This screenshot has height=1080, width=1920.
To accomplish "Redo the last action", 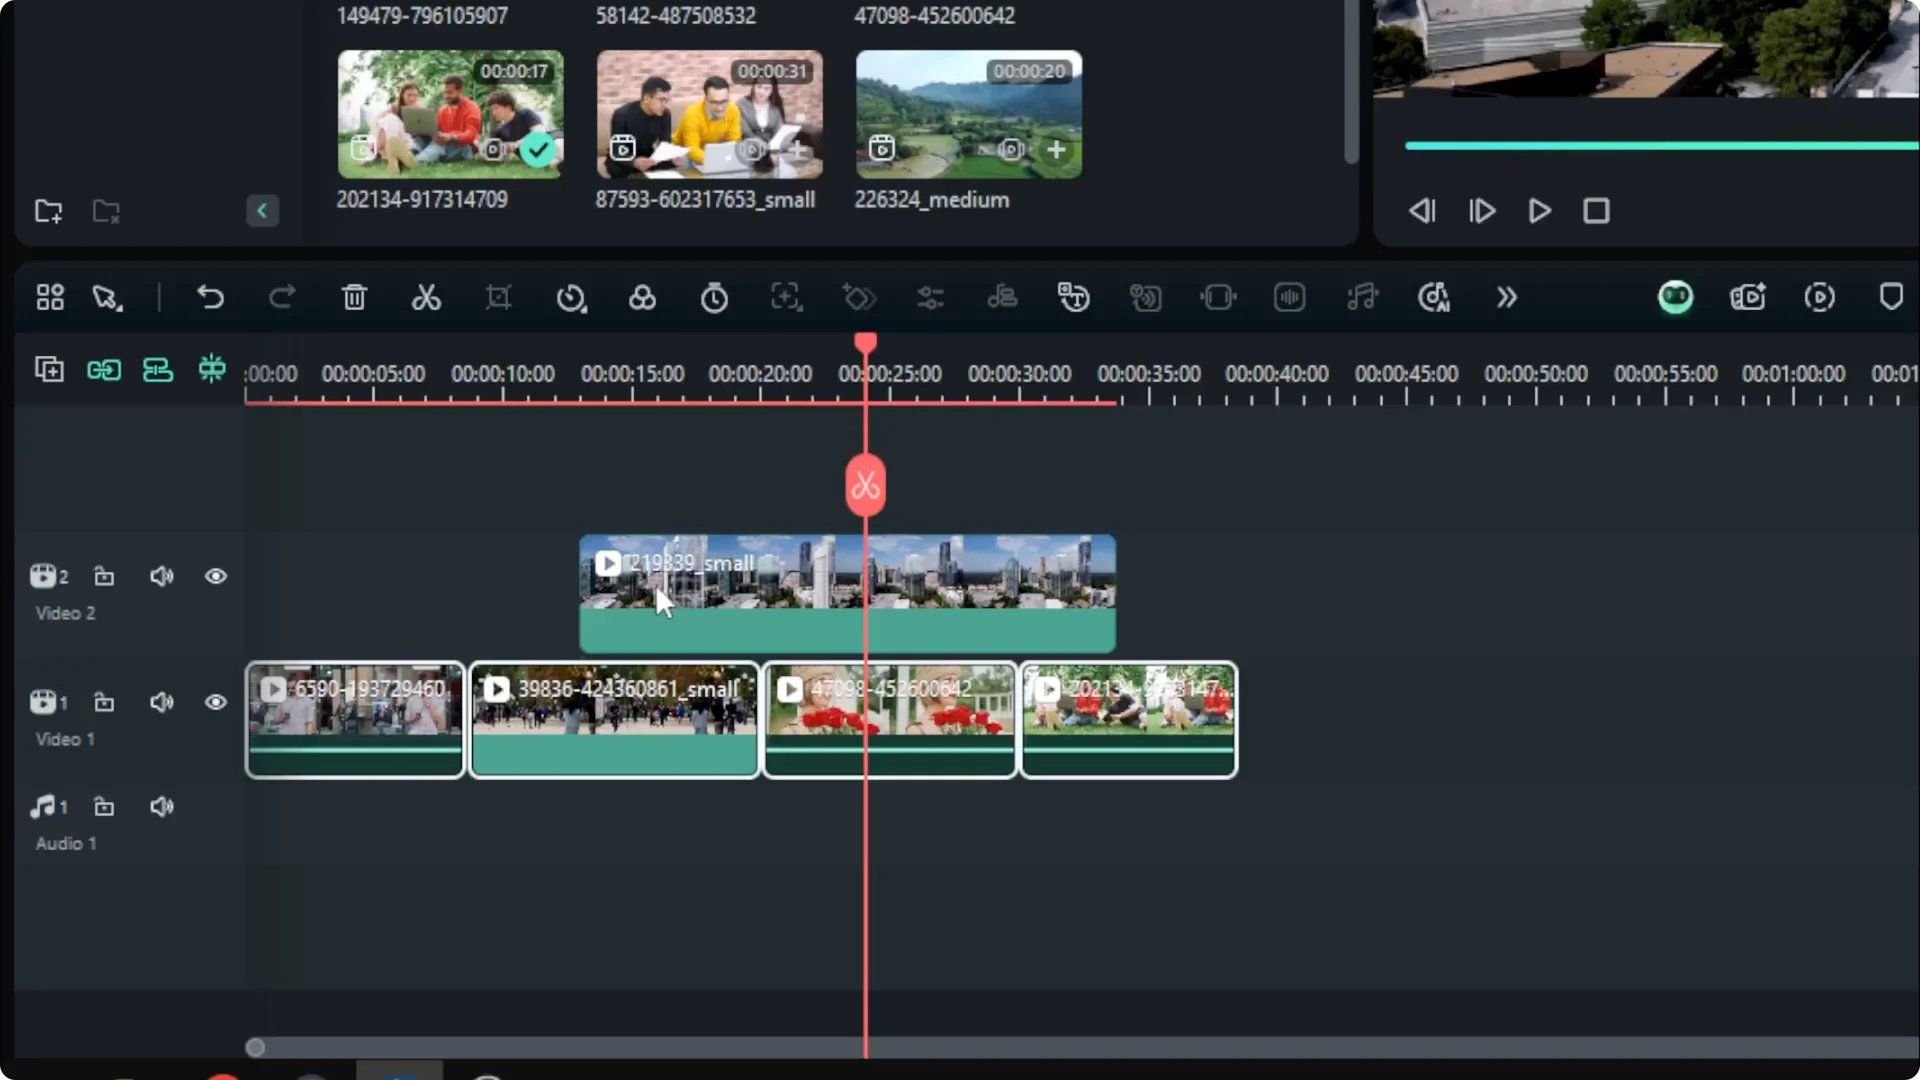I will [283, 297].
